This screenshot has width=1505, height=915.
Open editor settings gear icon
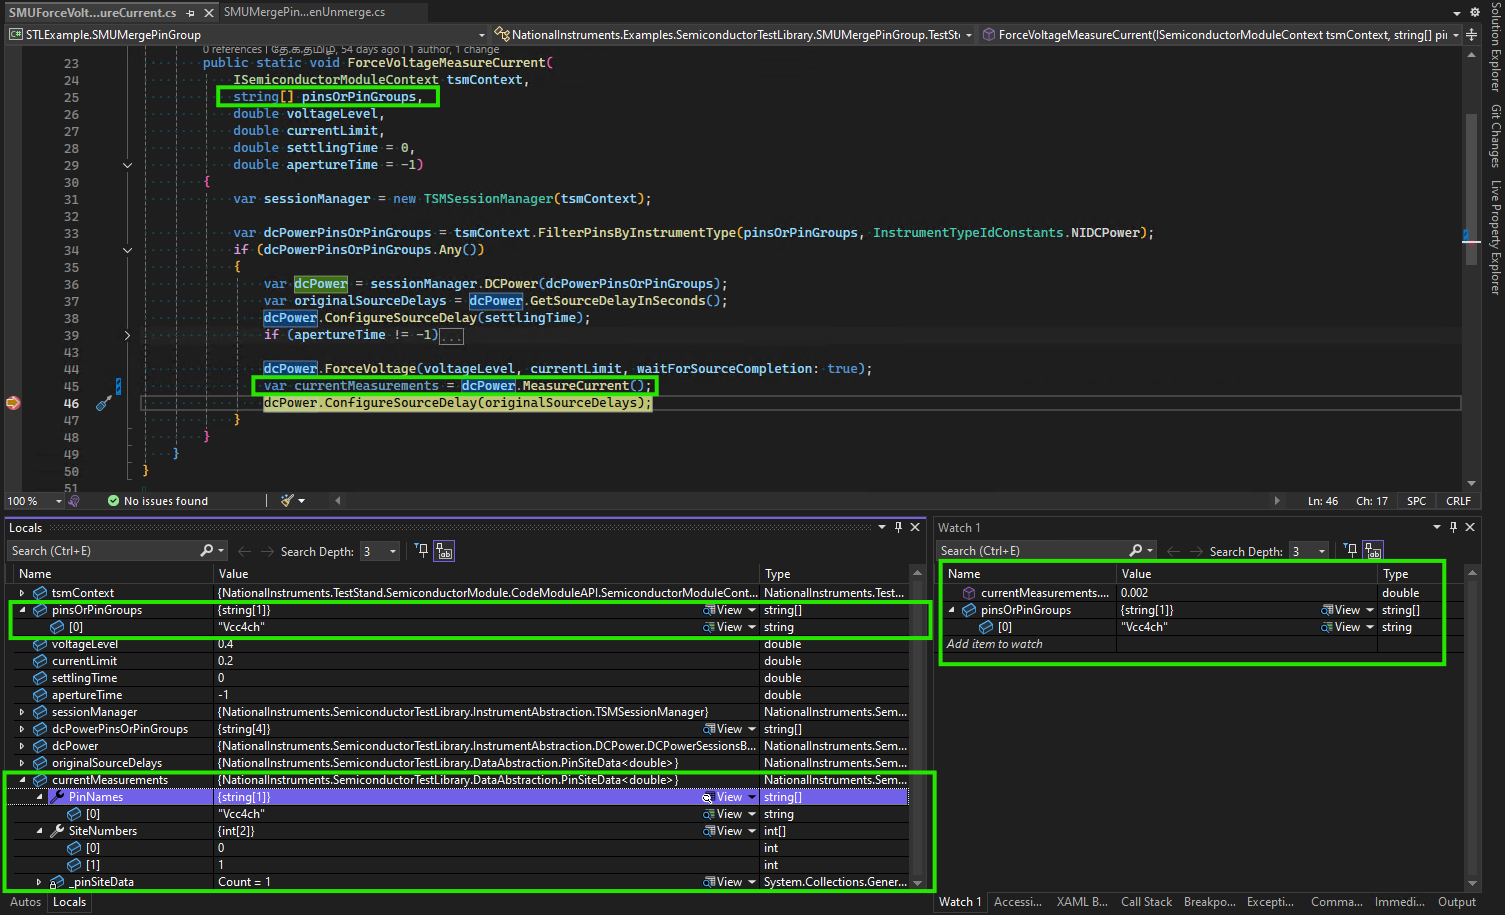tap(1474, 12)
